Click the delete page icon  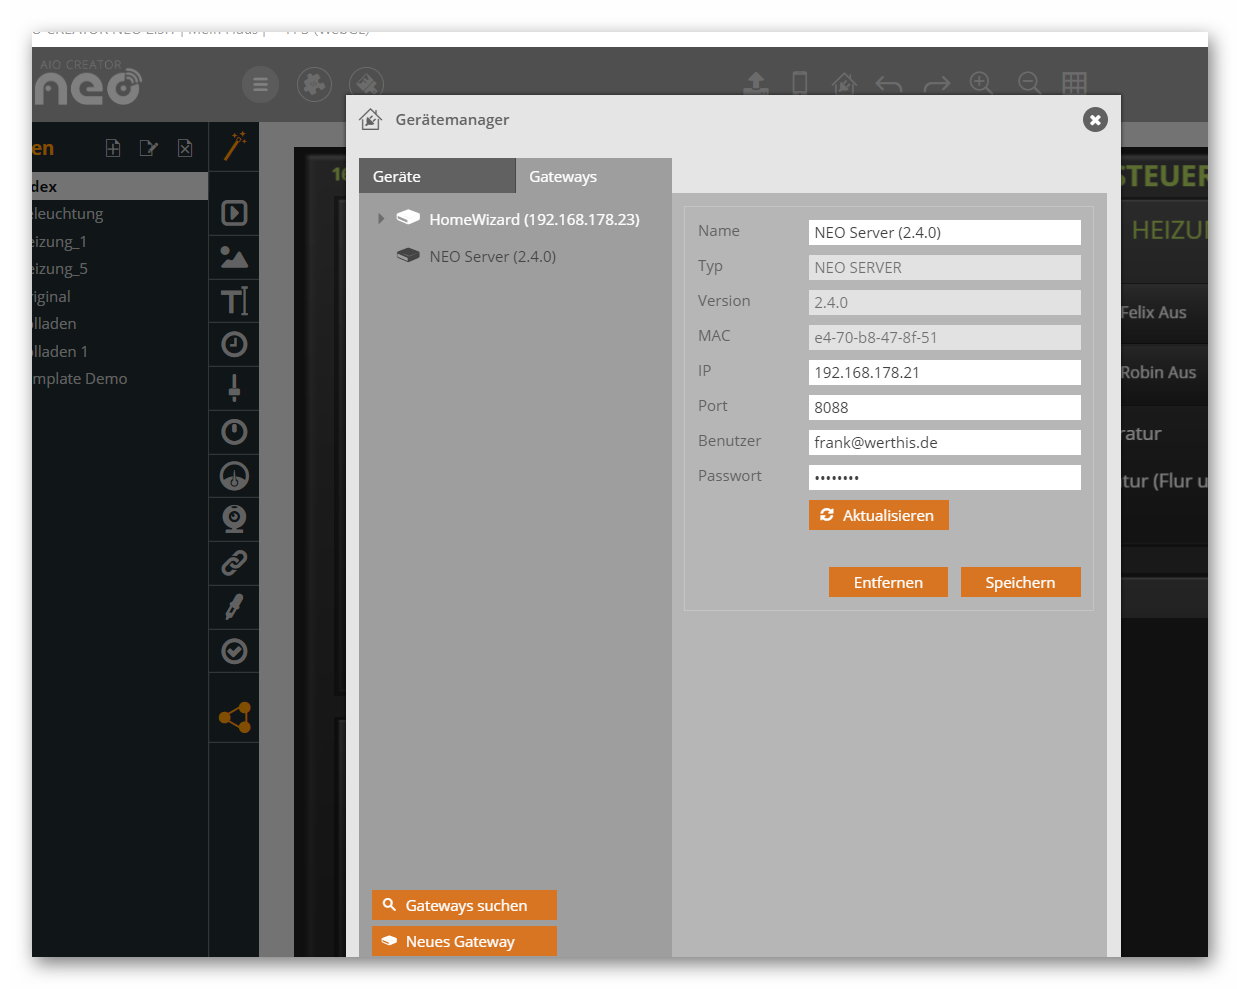185,148
